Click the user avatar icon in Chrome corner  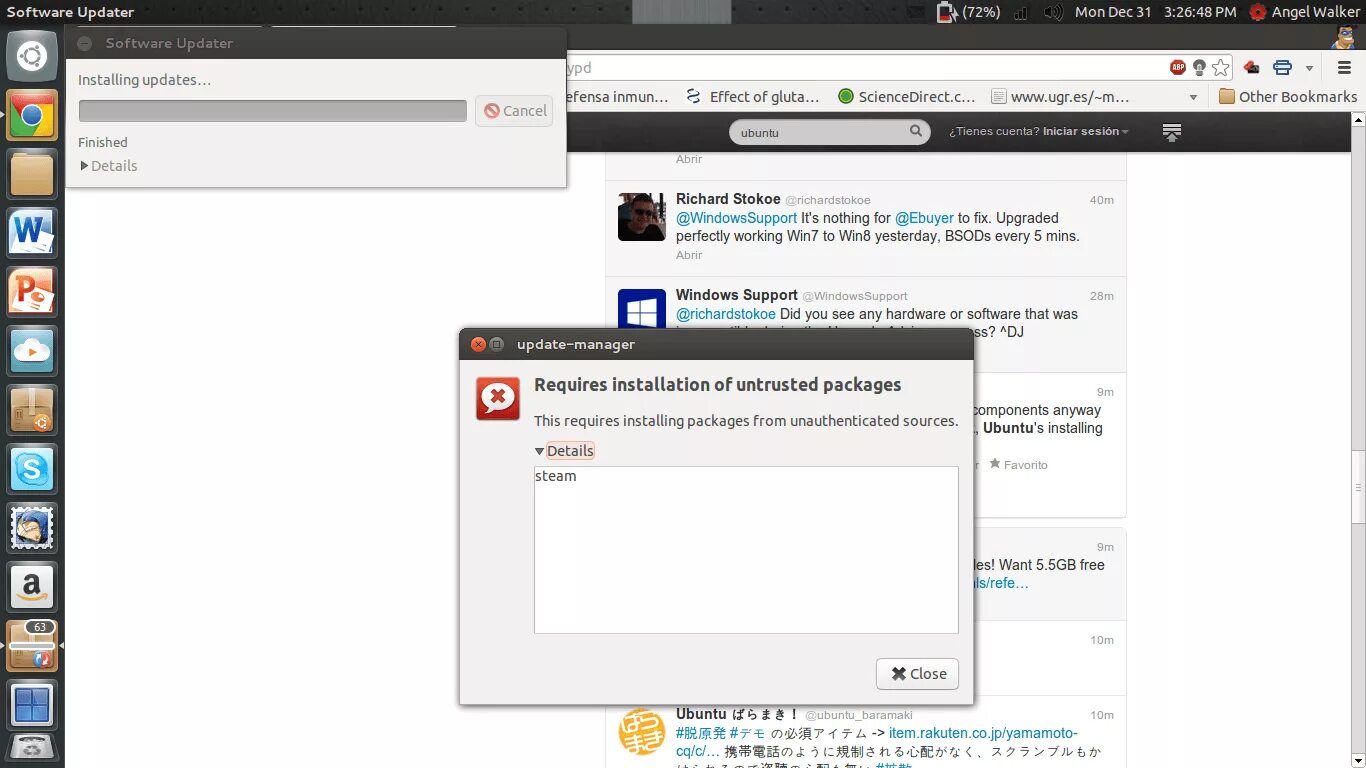tap(1345, 38)
